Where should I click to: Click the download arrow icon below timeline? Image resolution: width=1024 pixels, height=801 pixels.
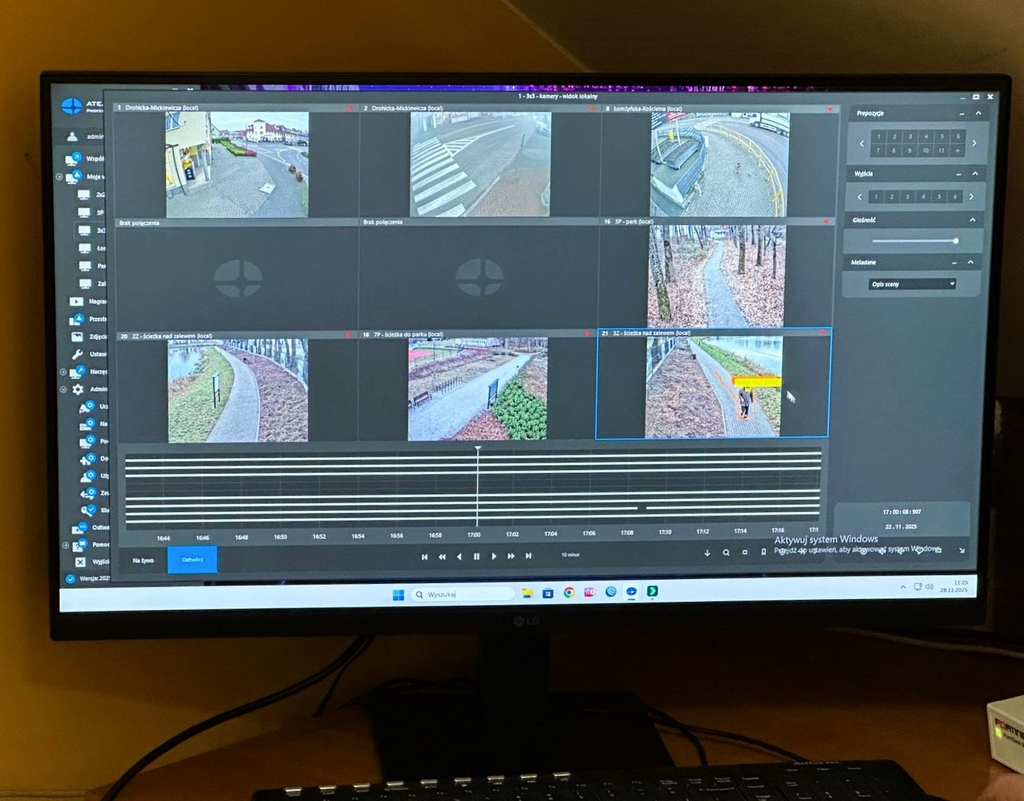point(707,552)
